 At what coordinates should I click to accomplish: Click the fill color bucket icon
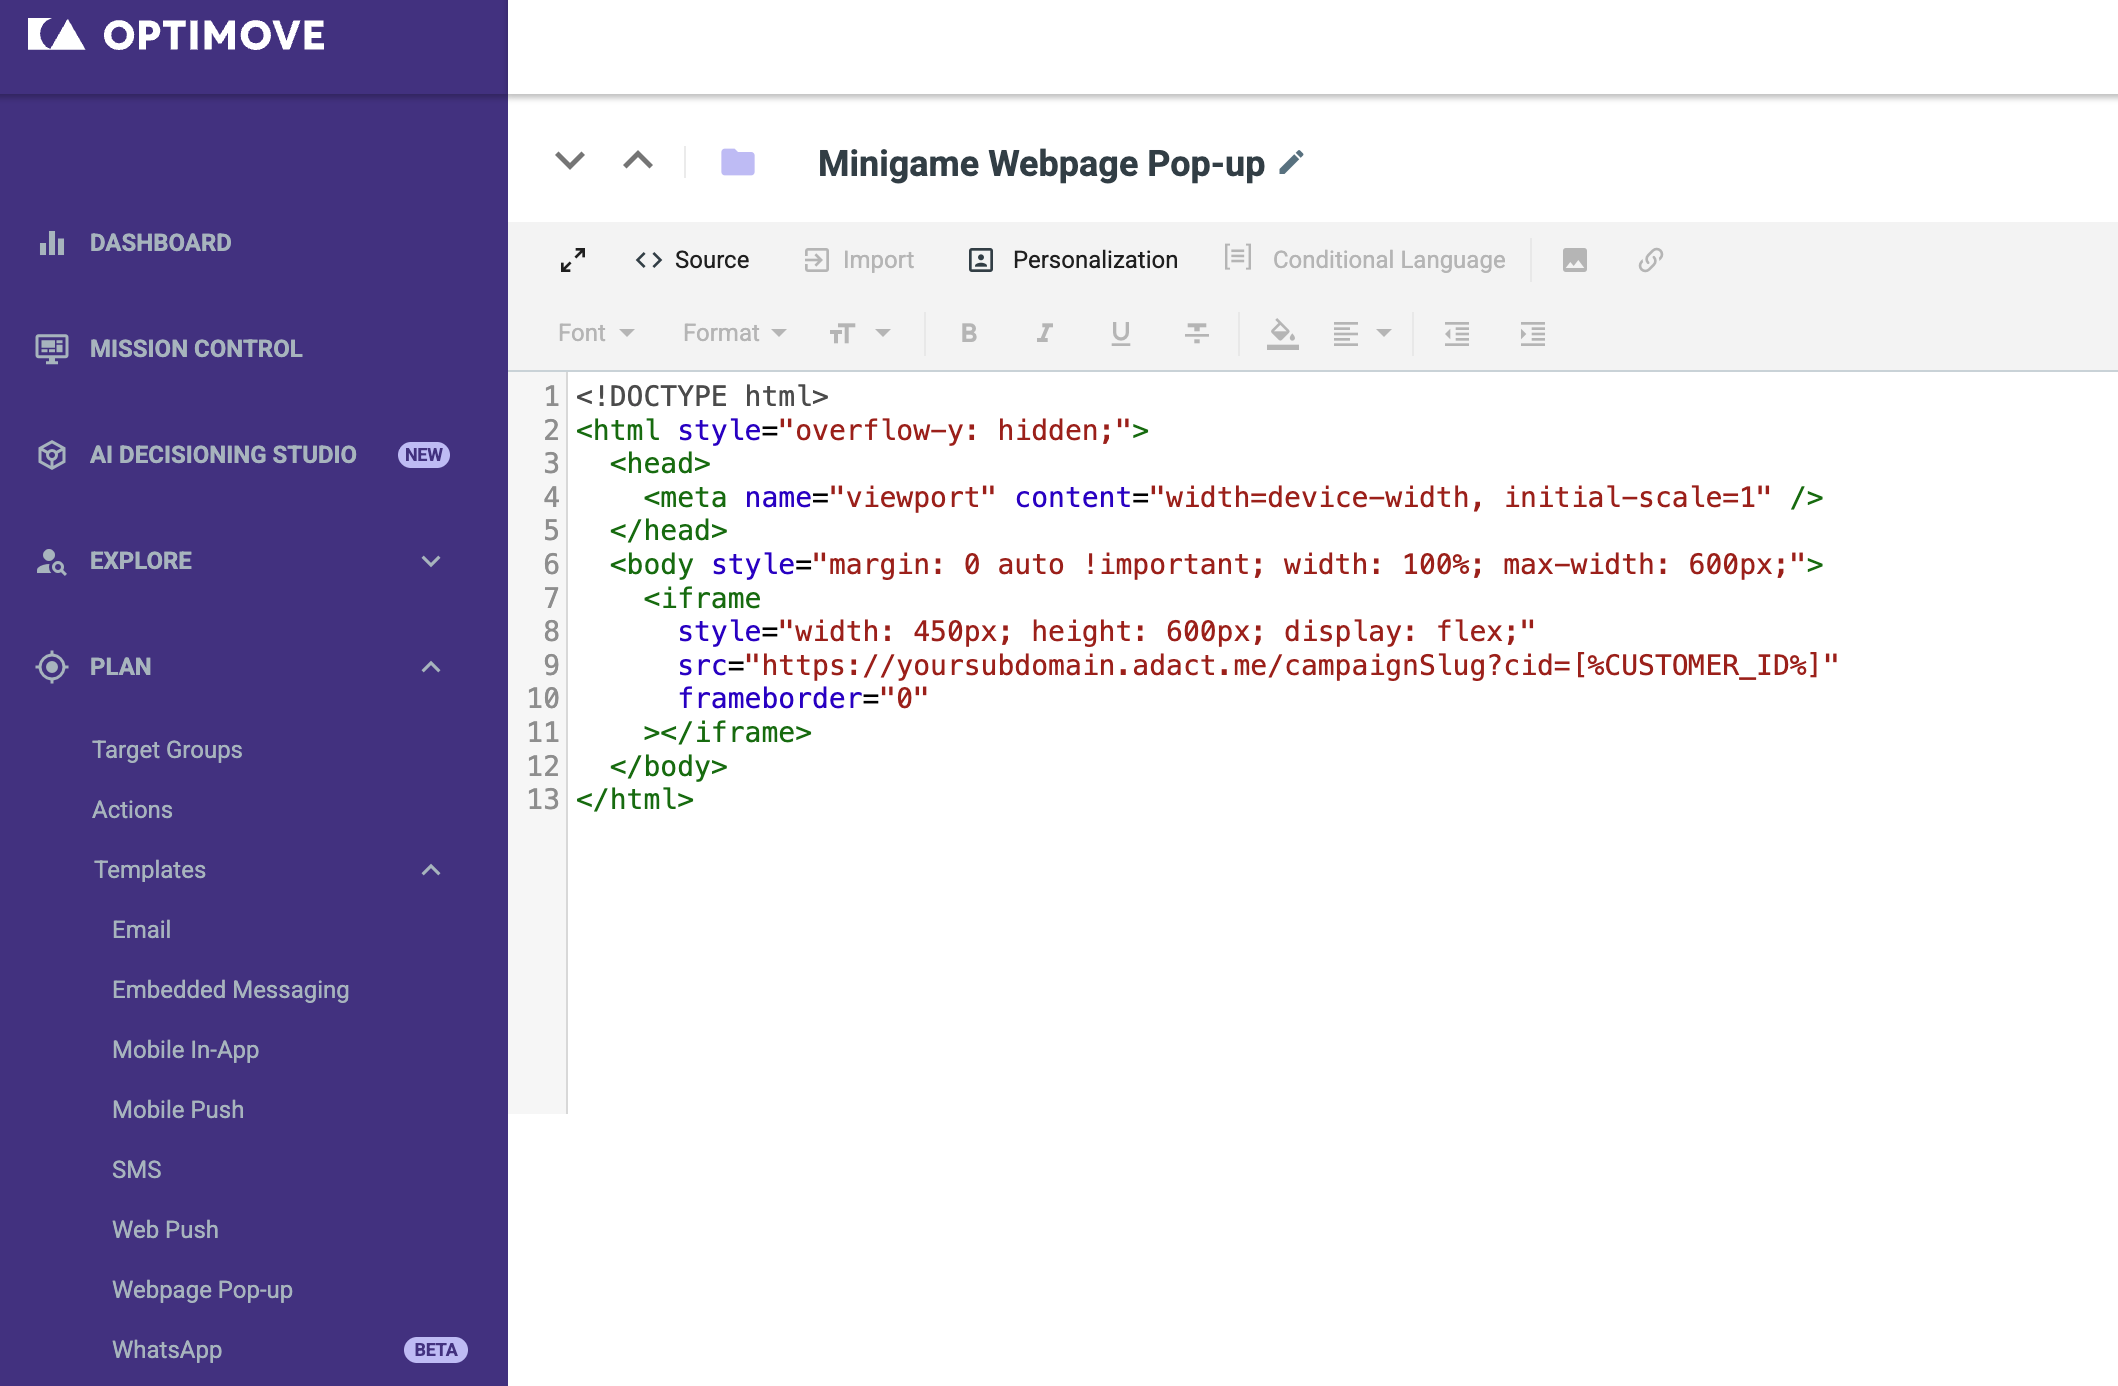(1283, 333)
